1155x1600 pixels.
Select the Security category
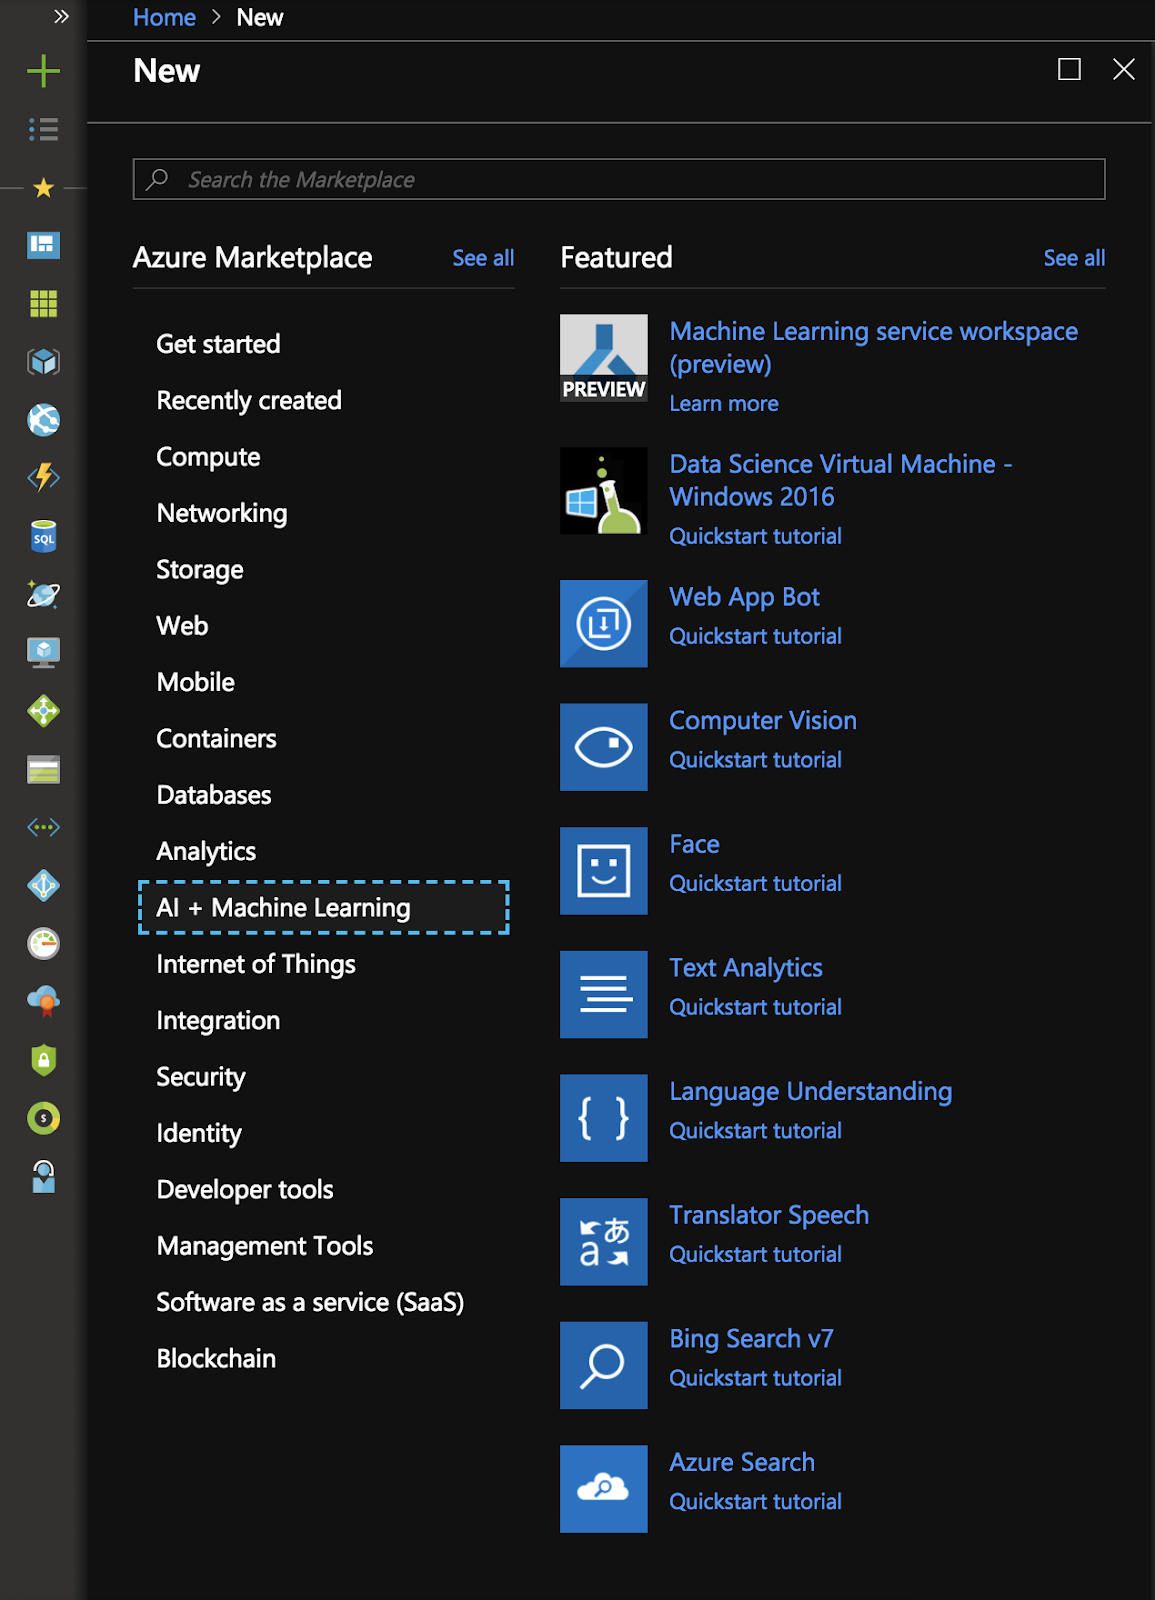pos(201,1077)
